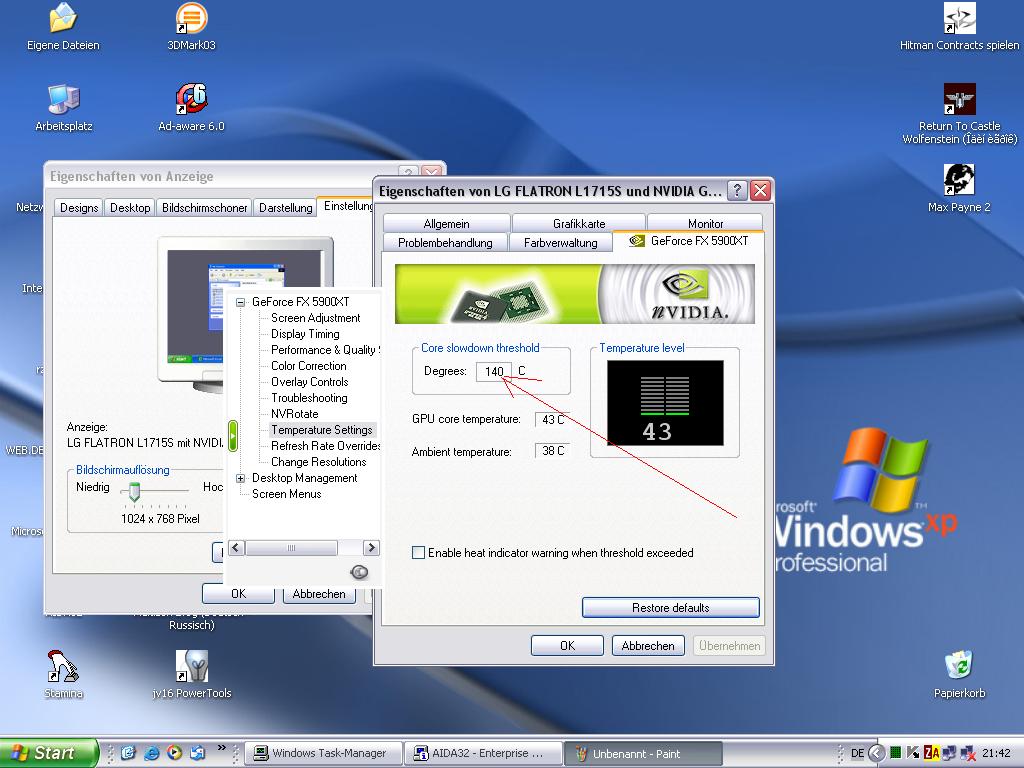Screen dimensions: 1024x768
Task: Expand the Desktop Management tree node
Action: [240, 478]
